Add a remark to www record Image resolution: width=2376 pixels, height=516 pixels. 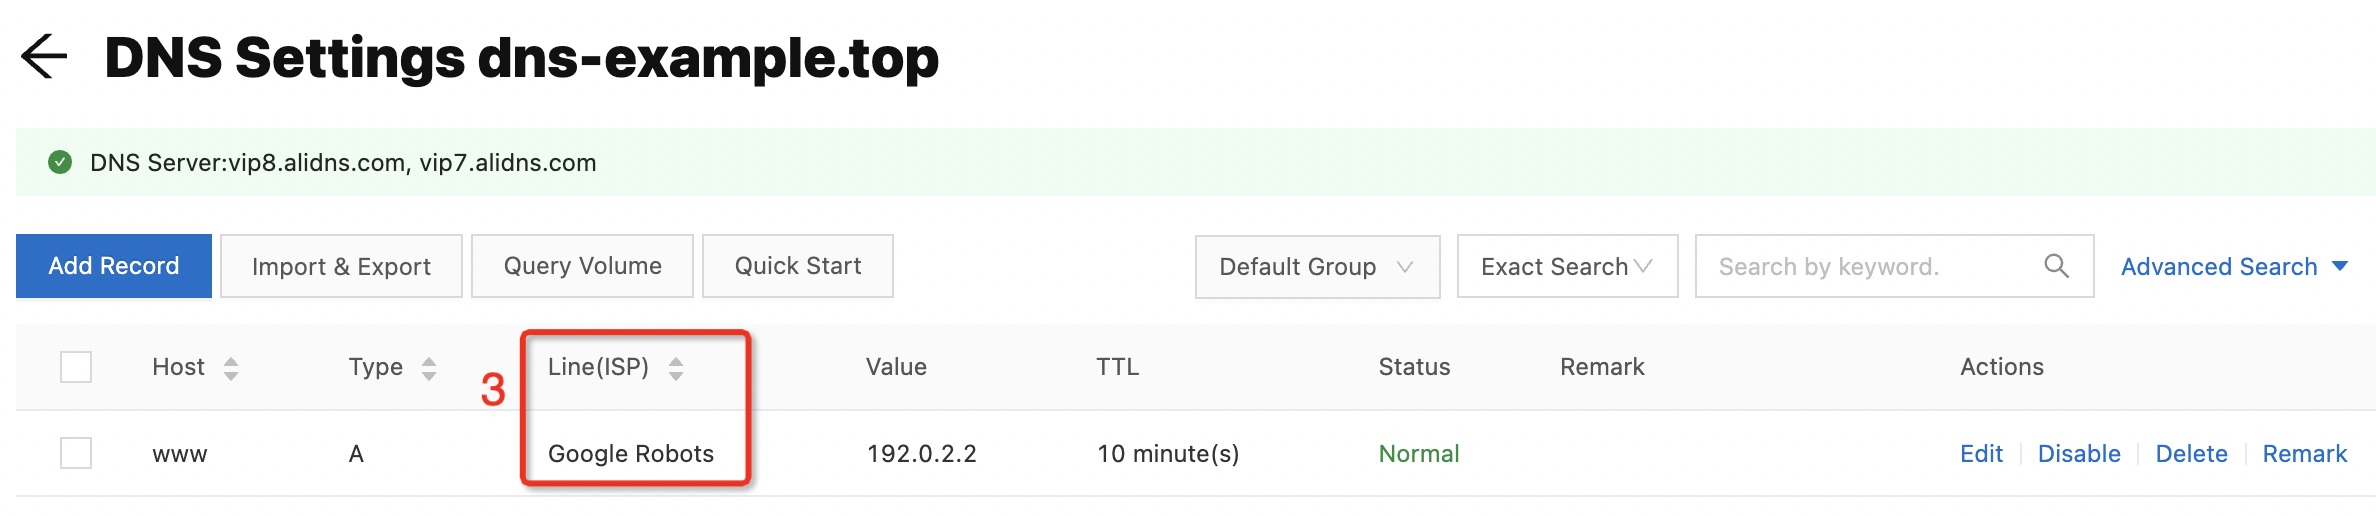[2304, 454]
